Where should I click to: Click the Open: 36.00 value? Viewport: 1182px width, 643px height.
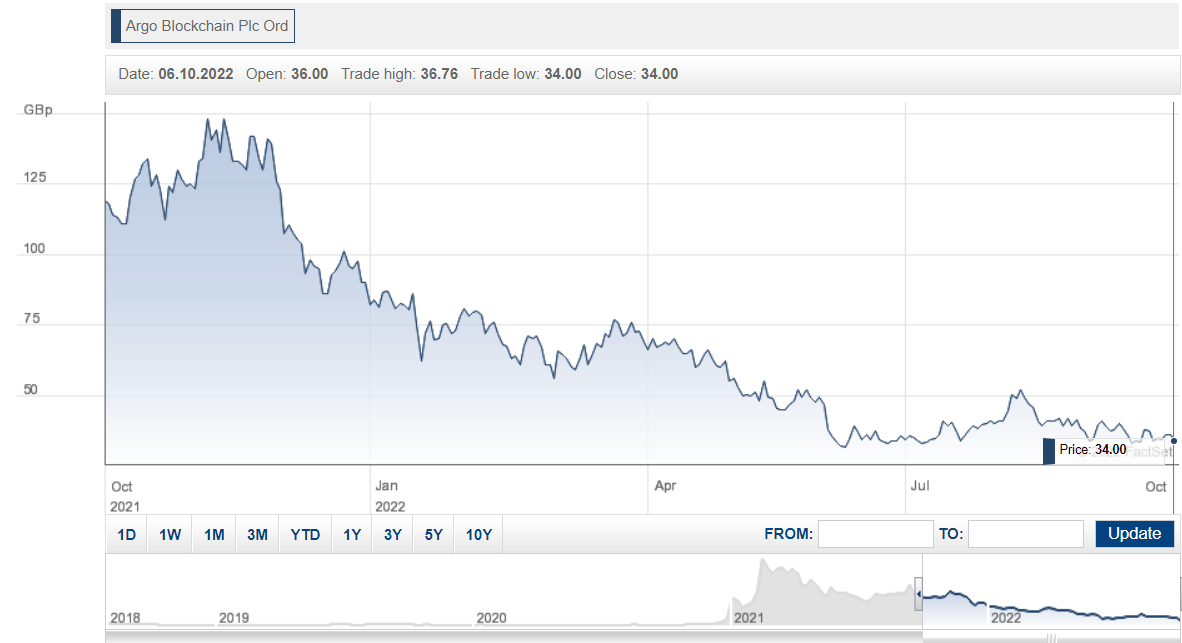pyautogui.click(x=287, y=74)
